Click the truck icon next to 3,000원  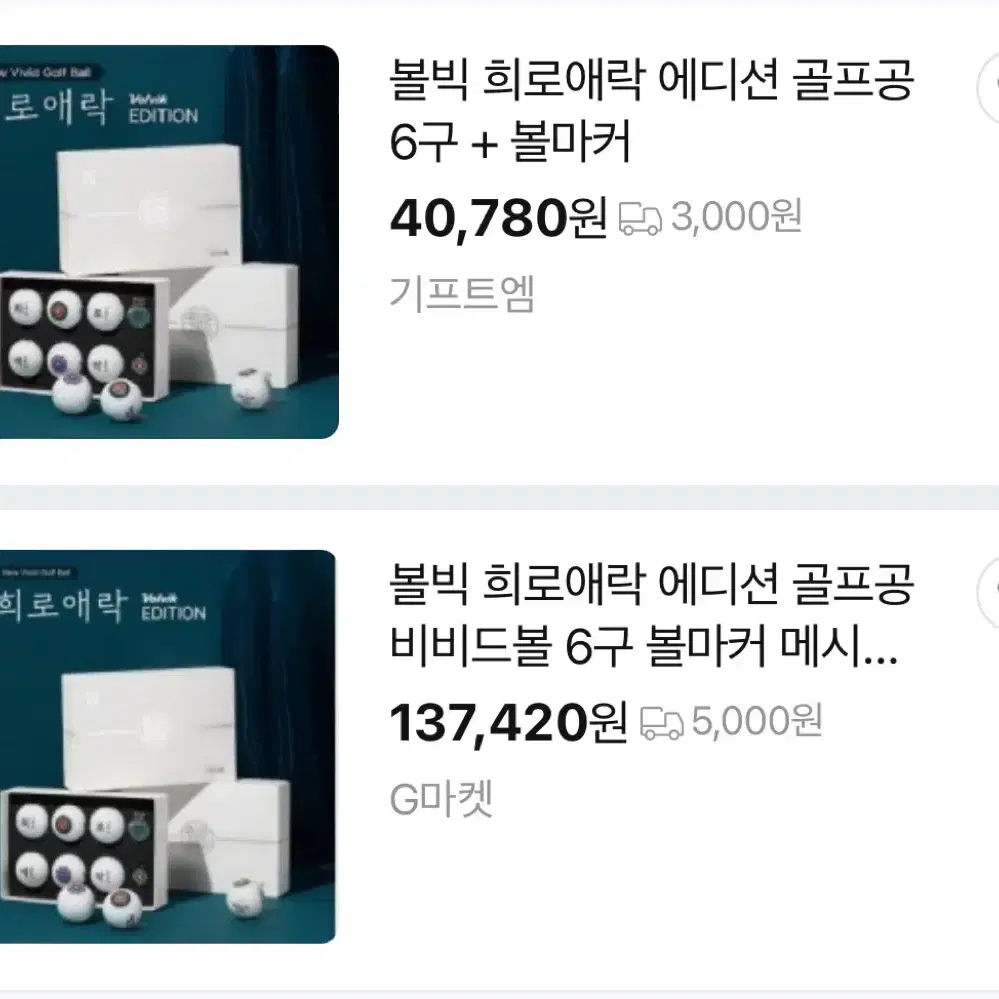640,219
